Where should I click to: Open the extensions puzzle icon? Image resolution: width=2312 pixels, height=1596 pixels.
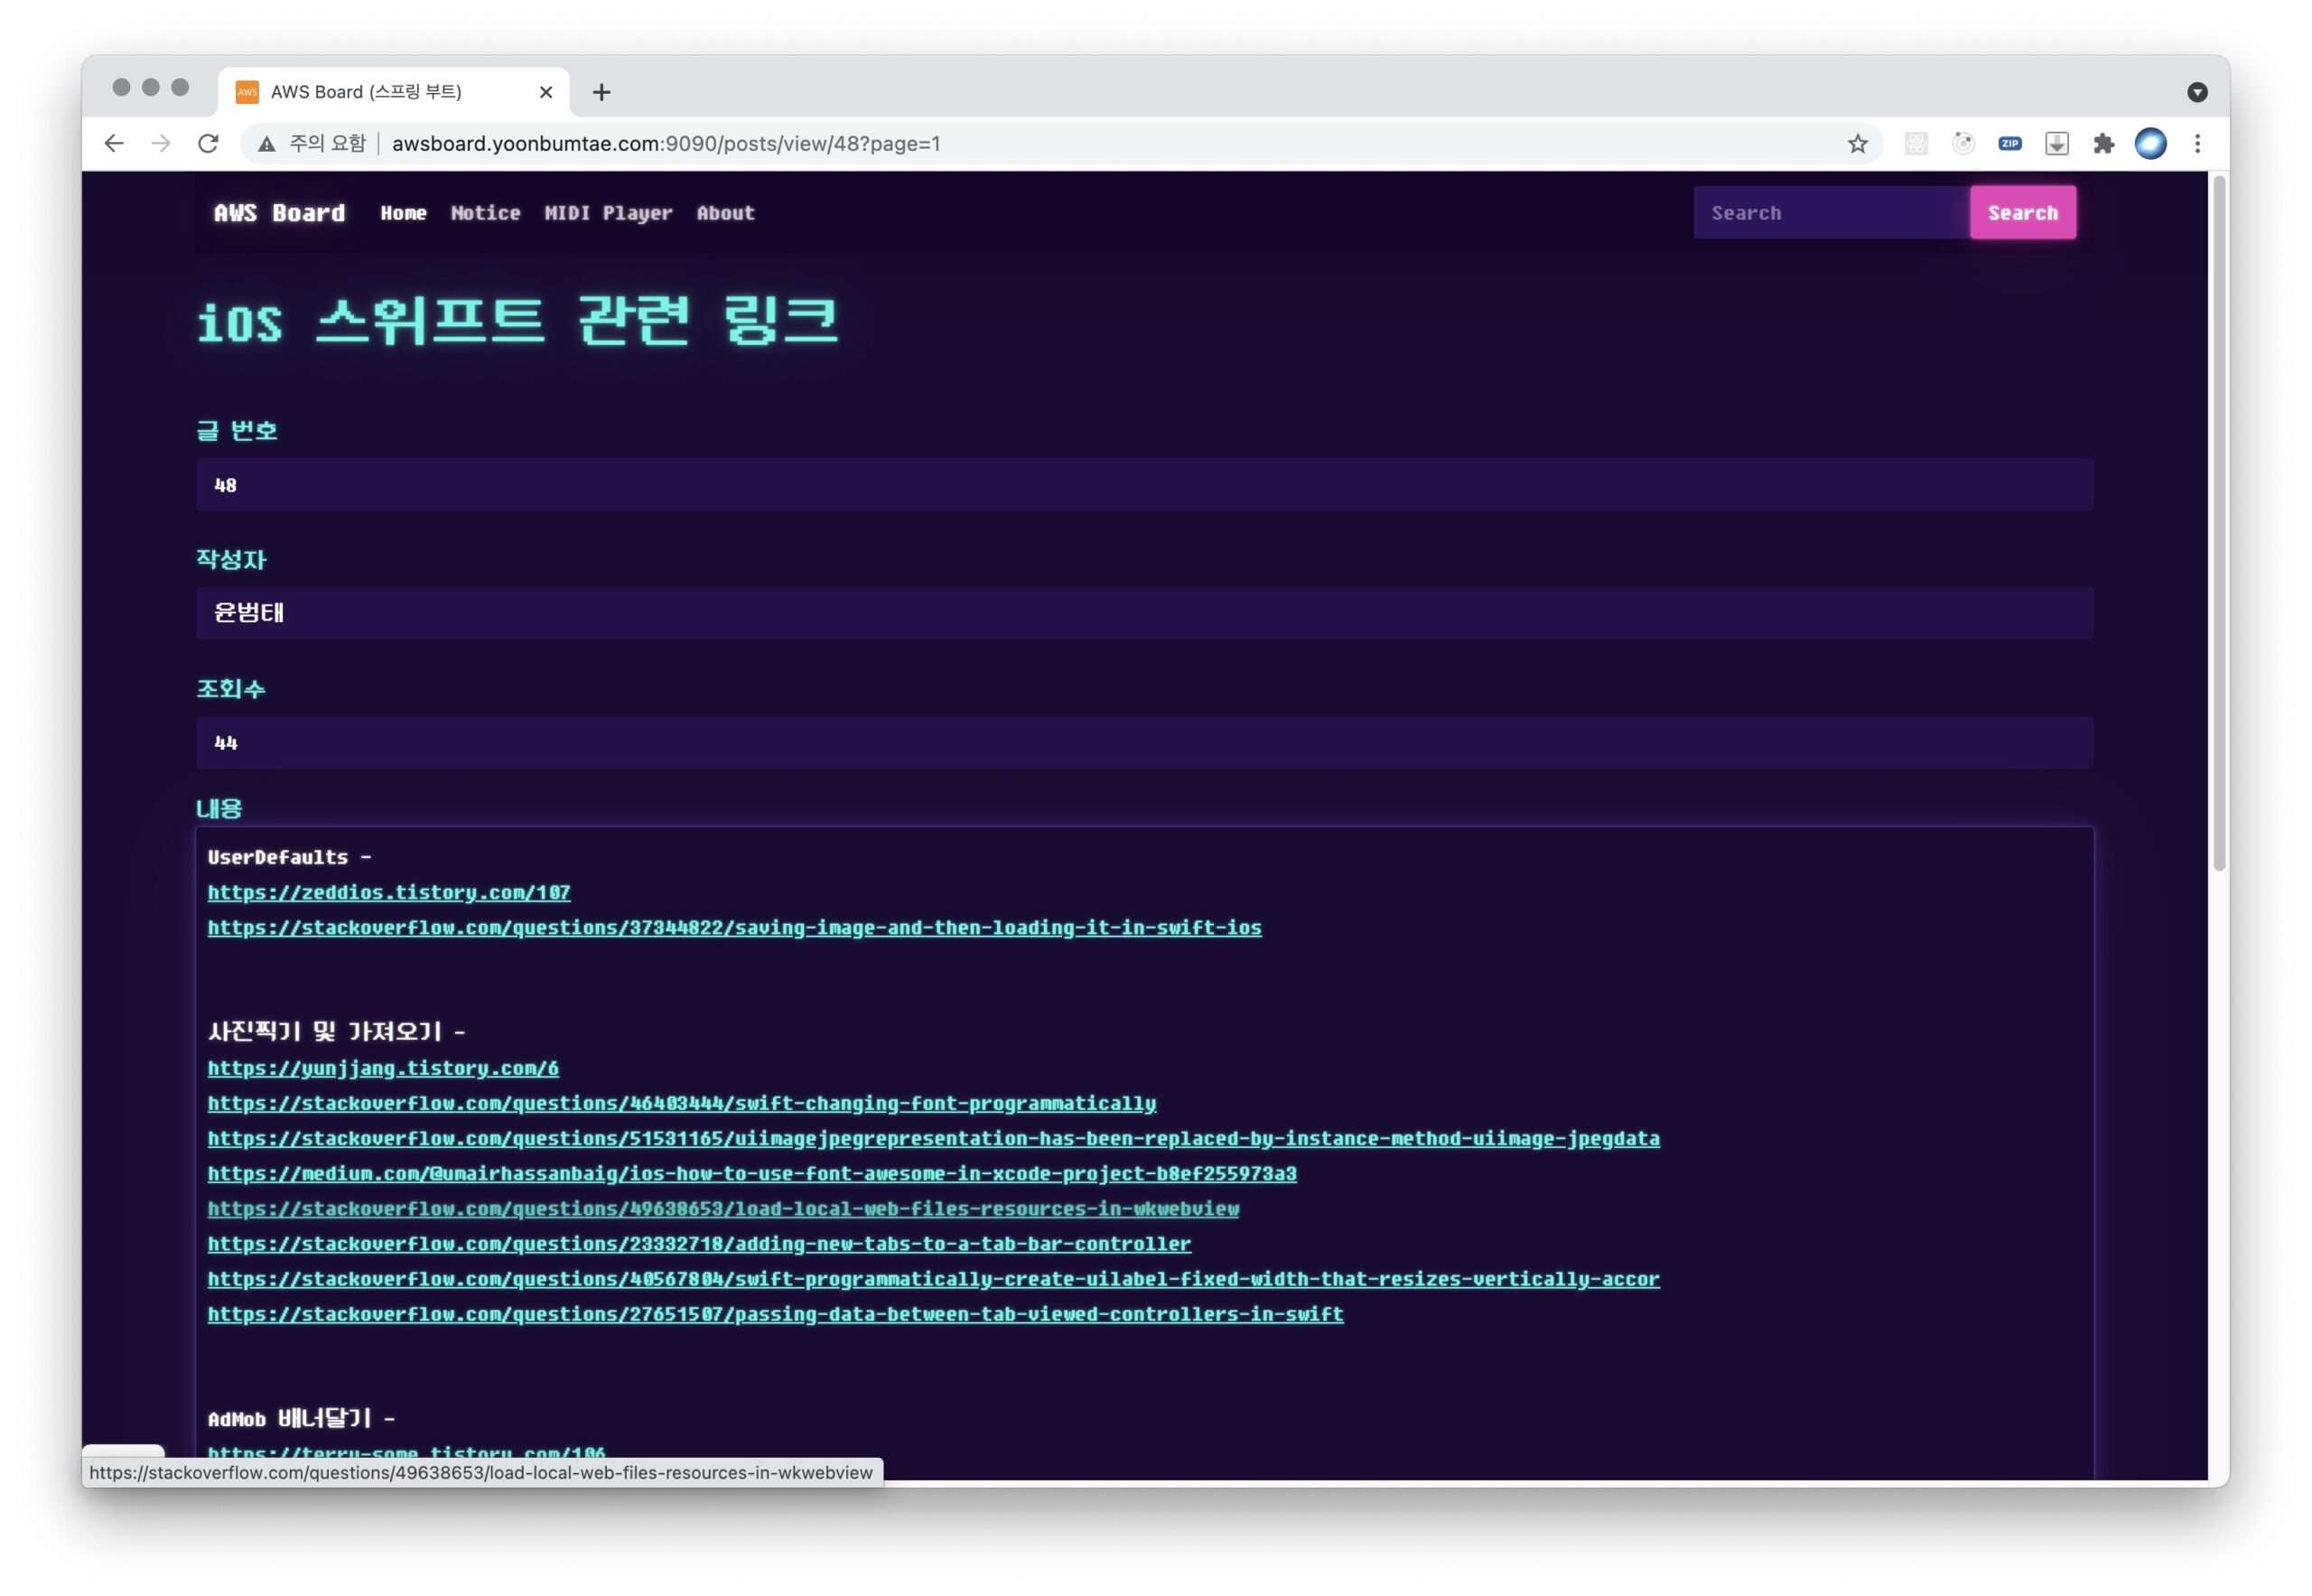point(2103,143)
